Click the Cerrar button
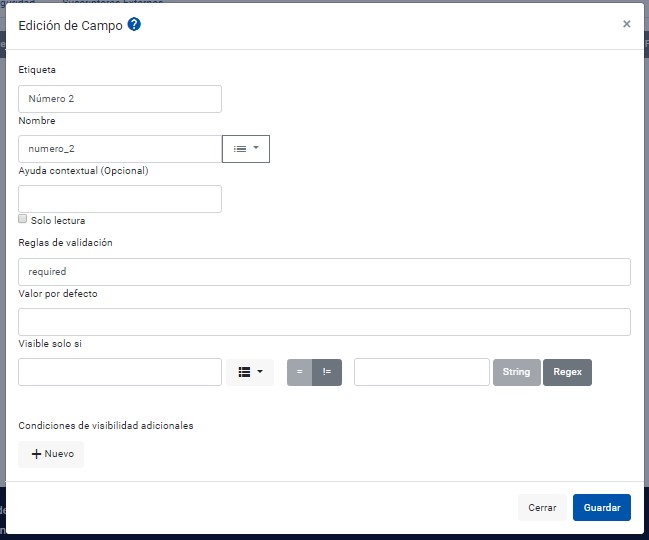 (542, 507)
